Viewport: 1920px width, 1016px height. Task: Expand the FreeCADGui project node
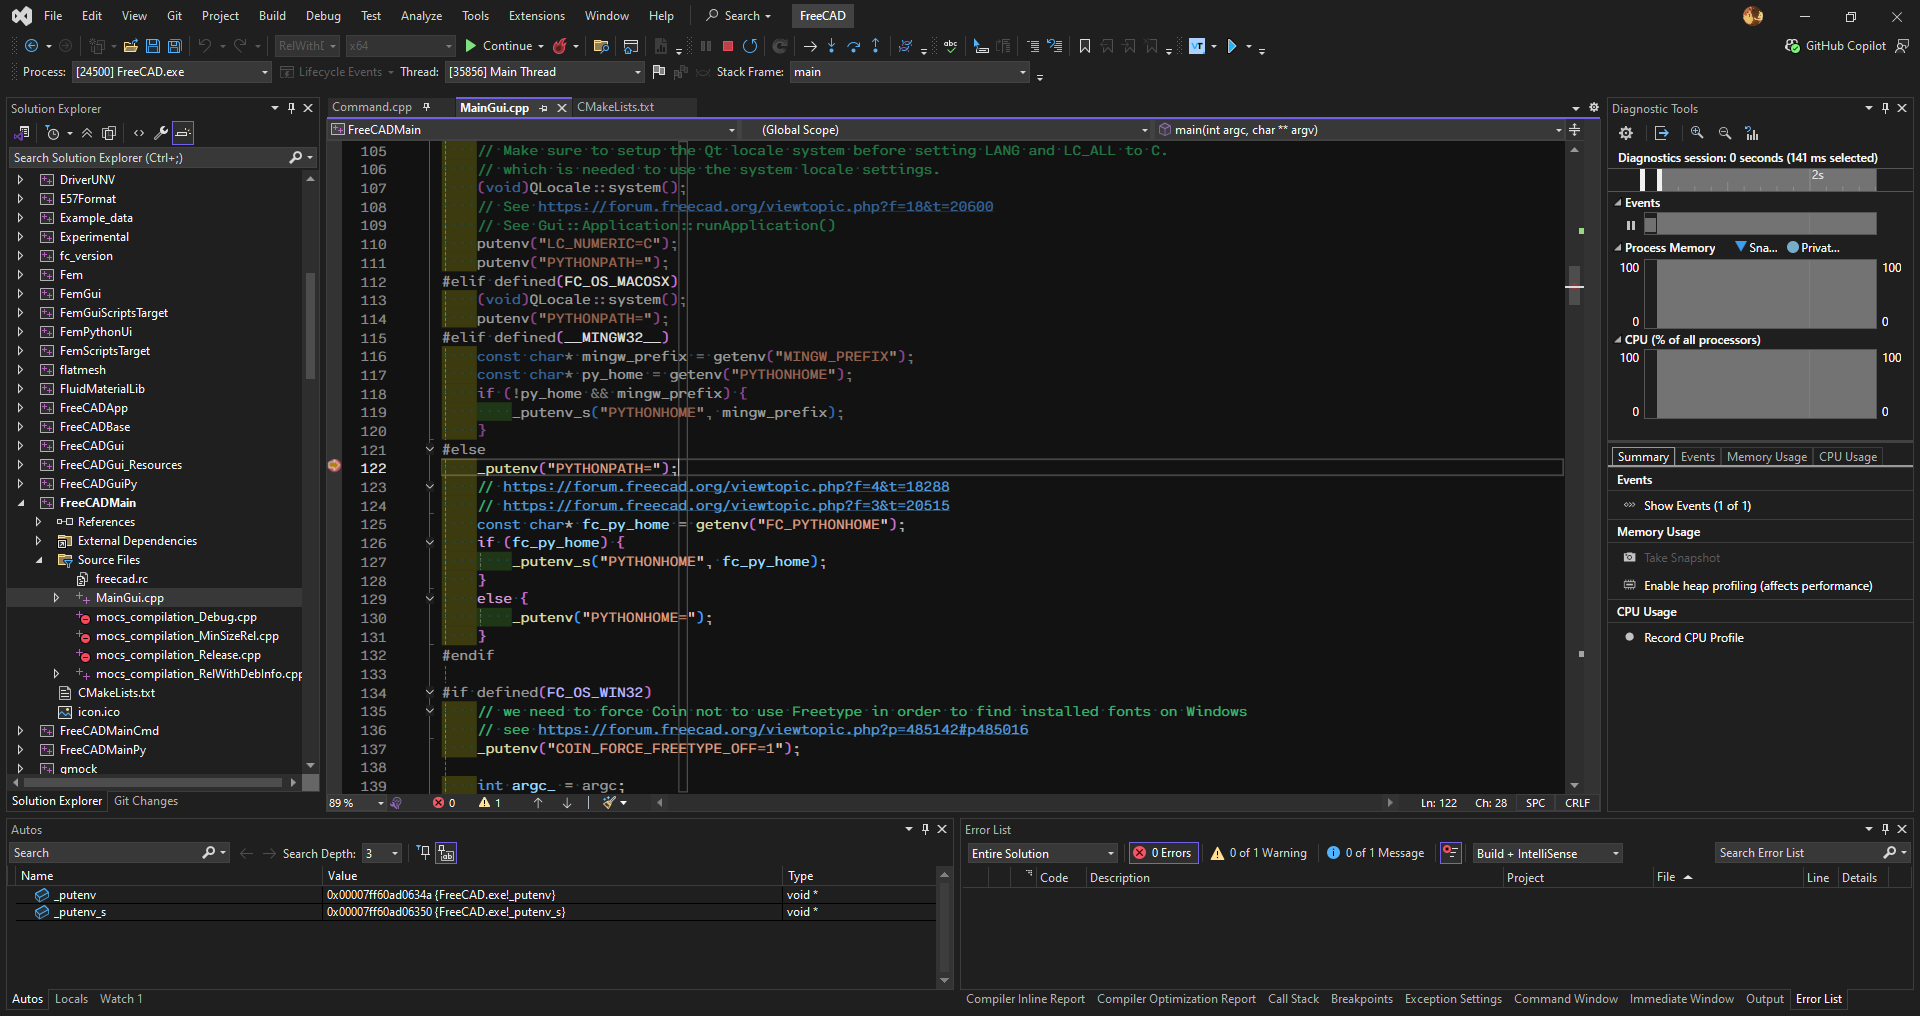(x=20, y=446)
